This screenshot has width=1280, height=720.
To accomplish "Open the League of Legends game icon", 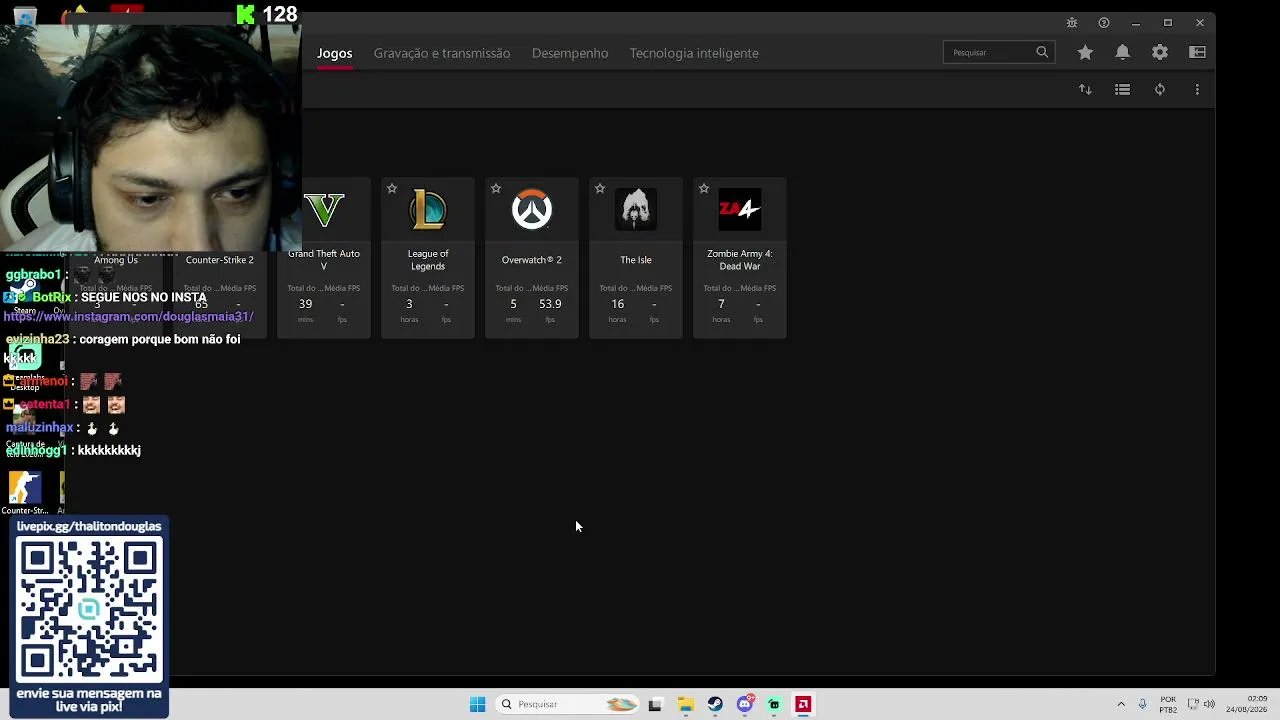I will (x=428, y=209).
